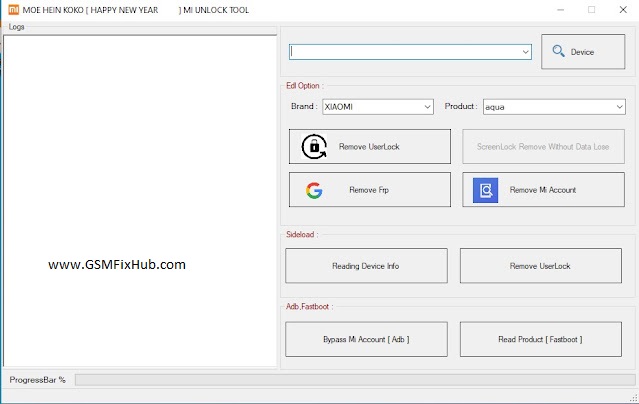Click Reading Device Info button

click(366, 266)
